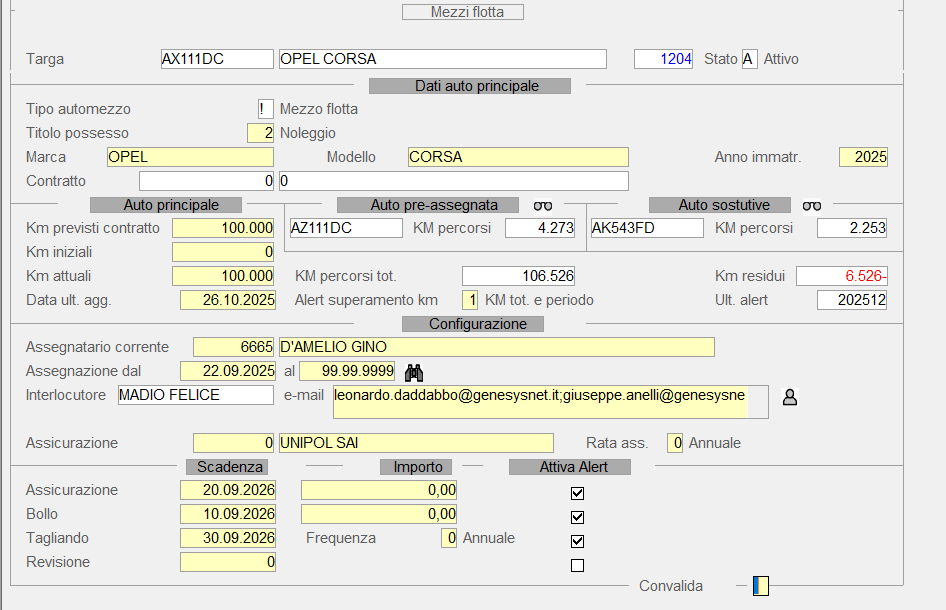
Task: Click the Targa field with AX111DC
Action: pyautogui.click(x=217, y=59)
